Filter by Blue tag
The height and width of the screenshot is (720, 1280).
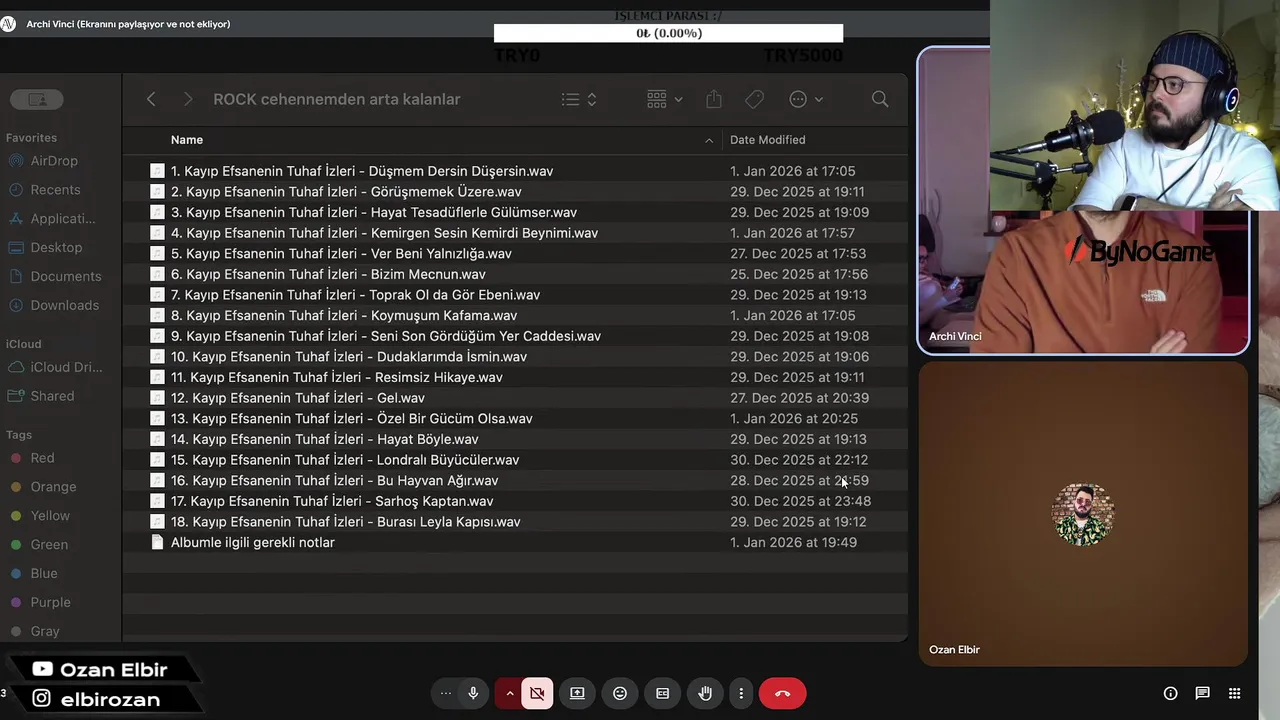tap(33, 574)
